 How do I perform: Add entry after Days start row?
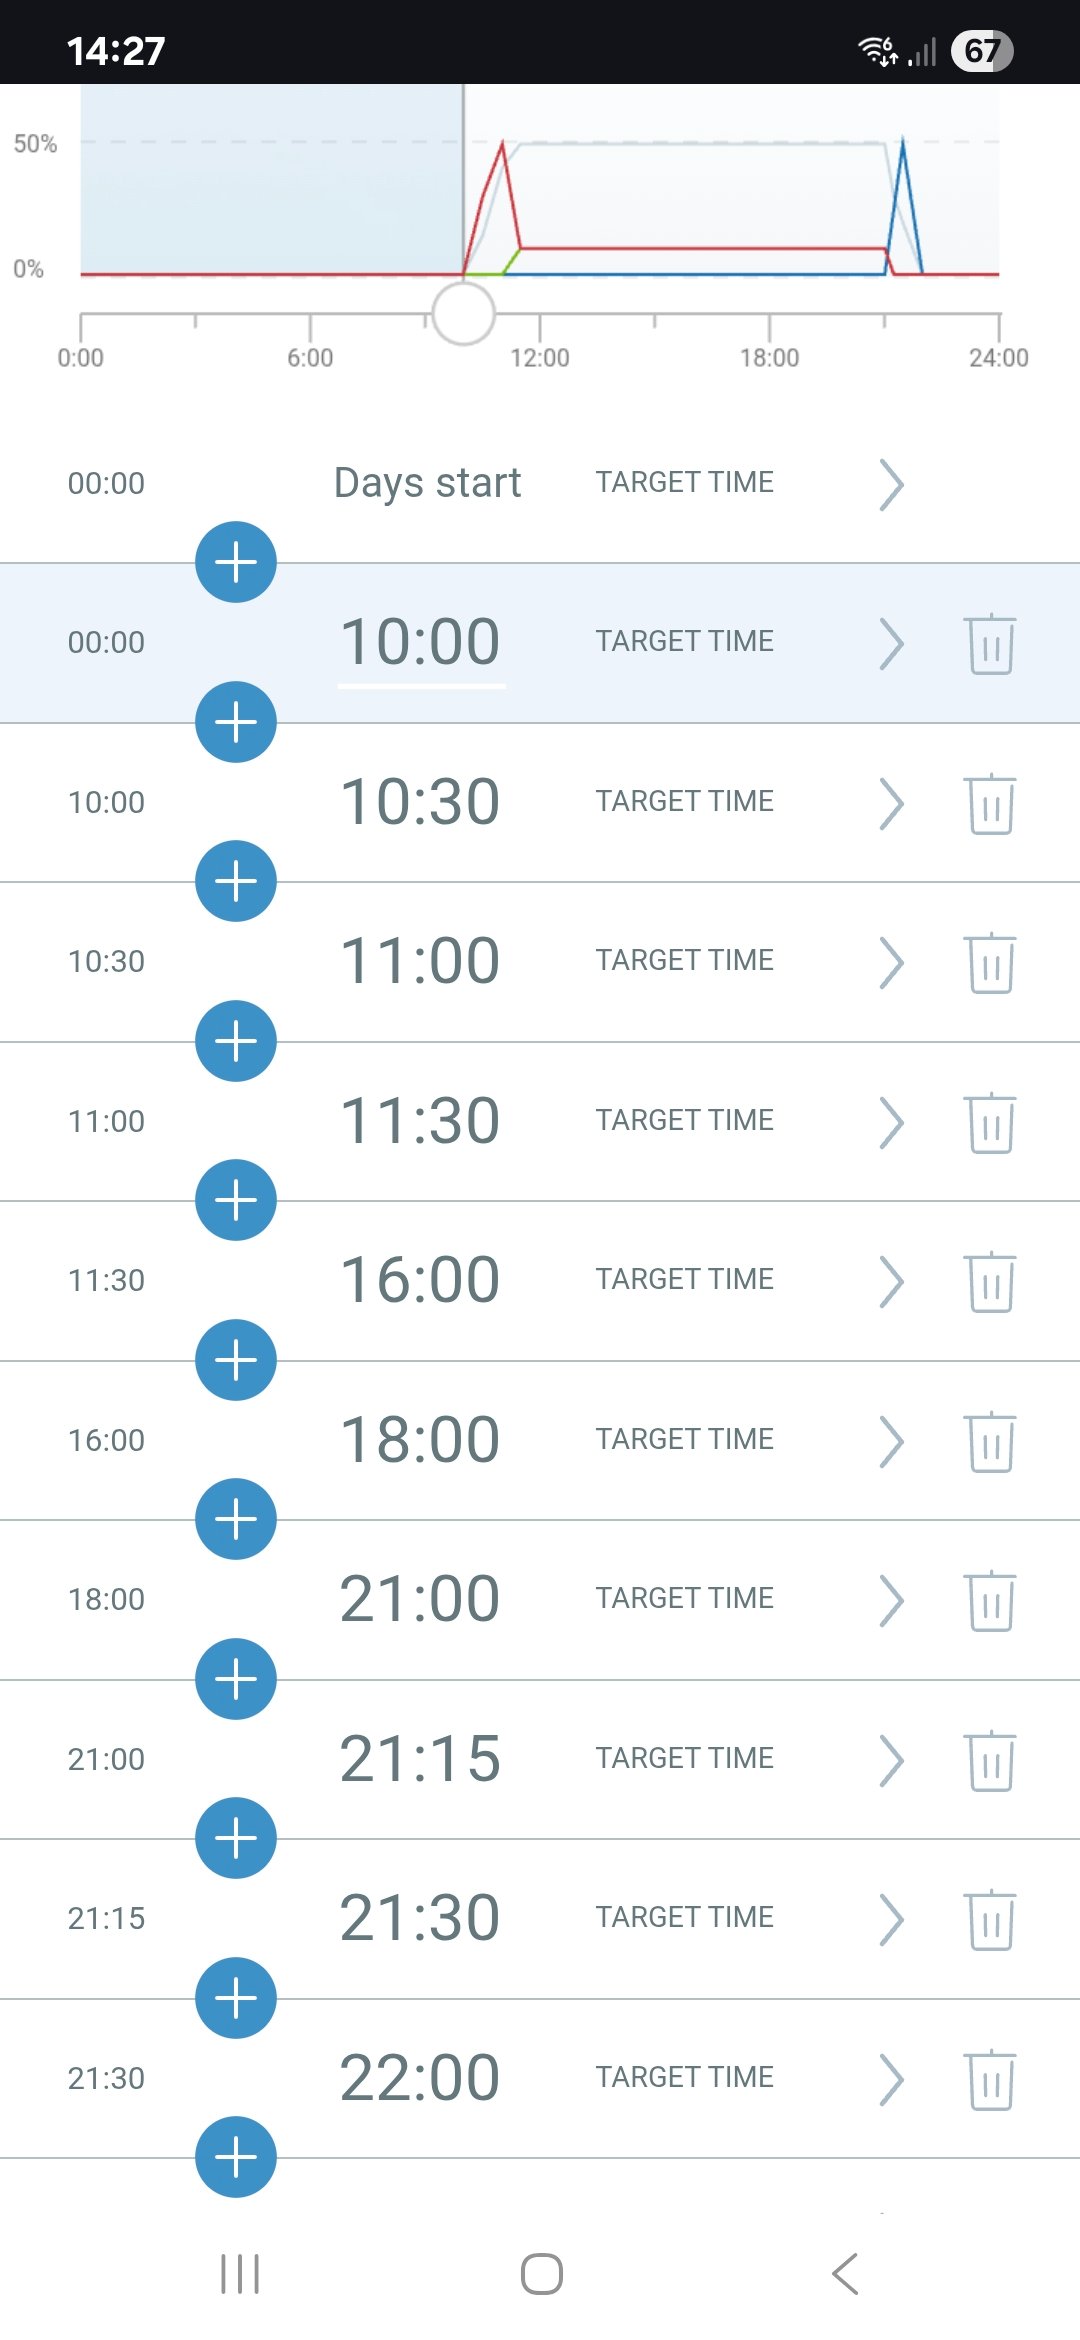coord(236,562)
